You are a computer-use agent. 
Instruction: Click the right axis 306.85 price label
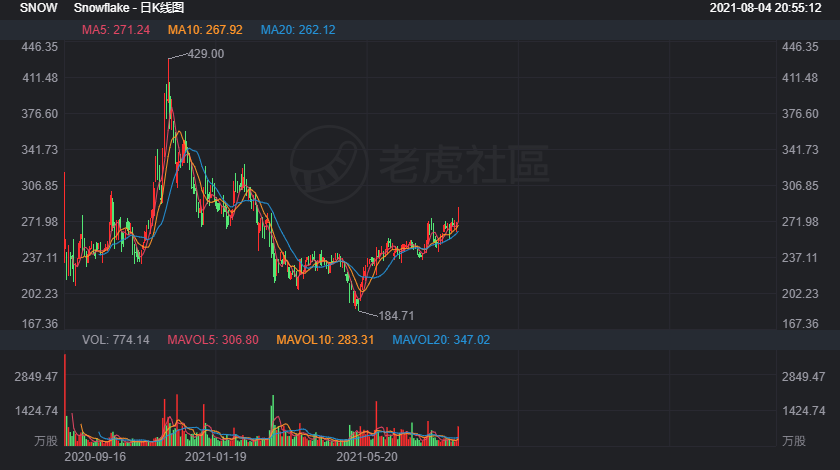tap(800, 186)
